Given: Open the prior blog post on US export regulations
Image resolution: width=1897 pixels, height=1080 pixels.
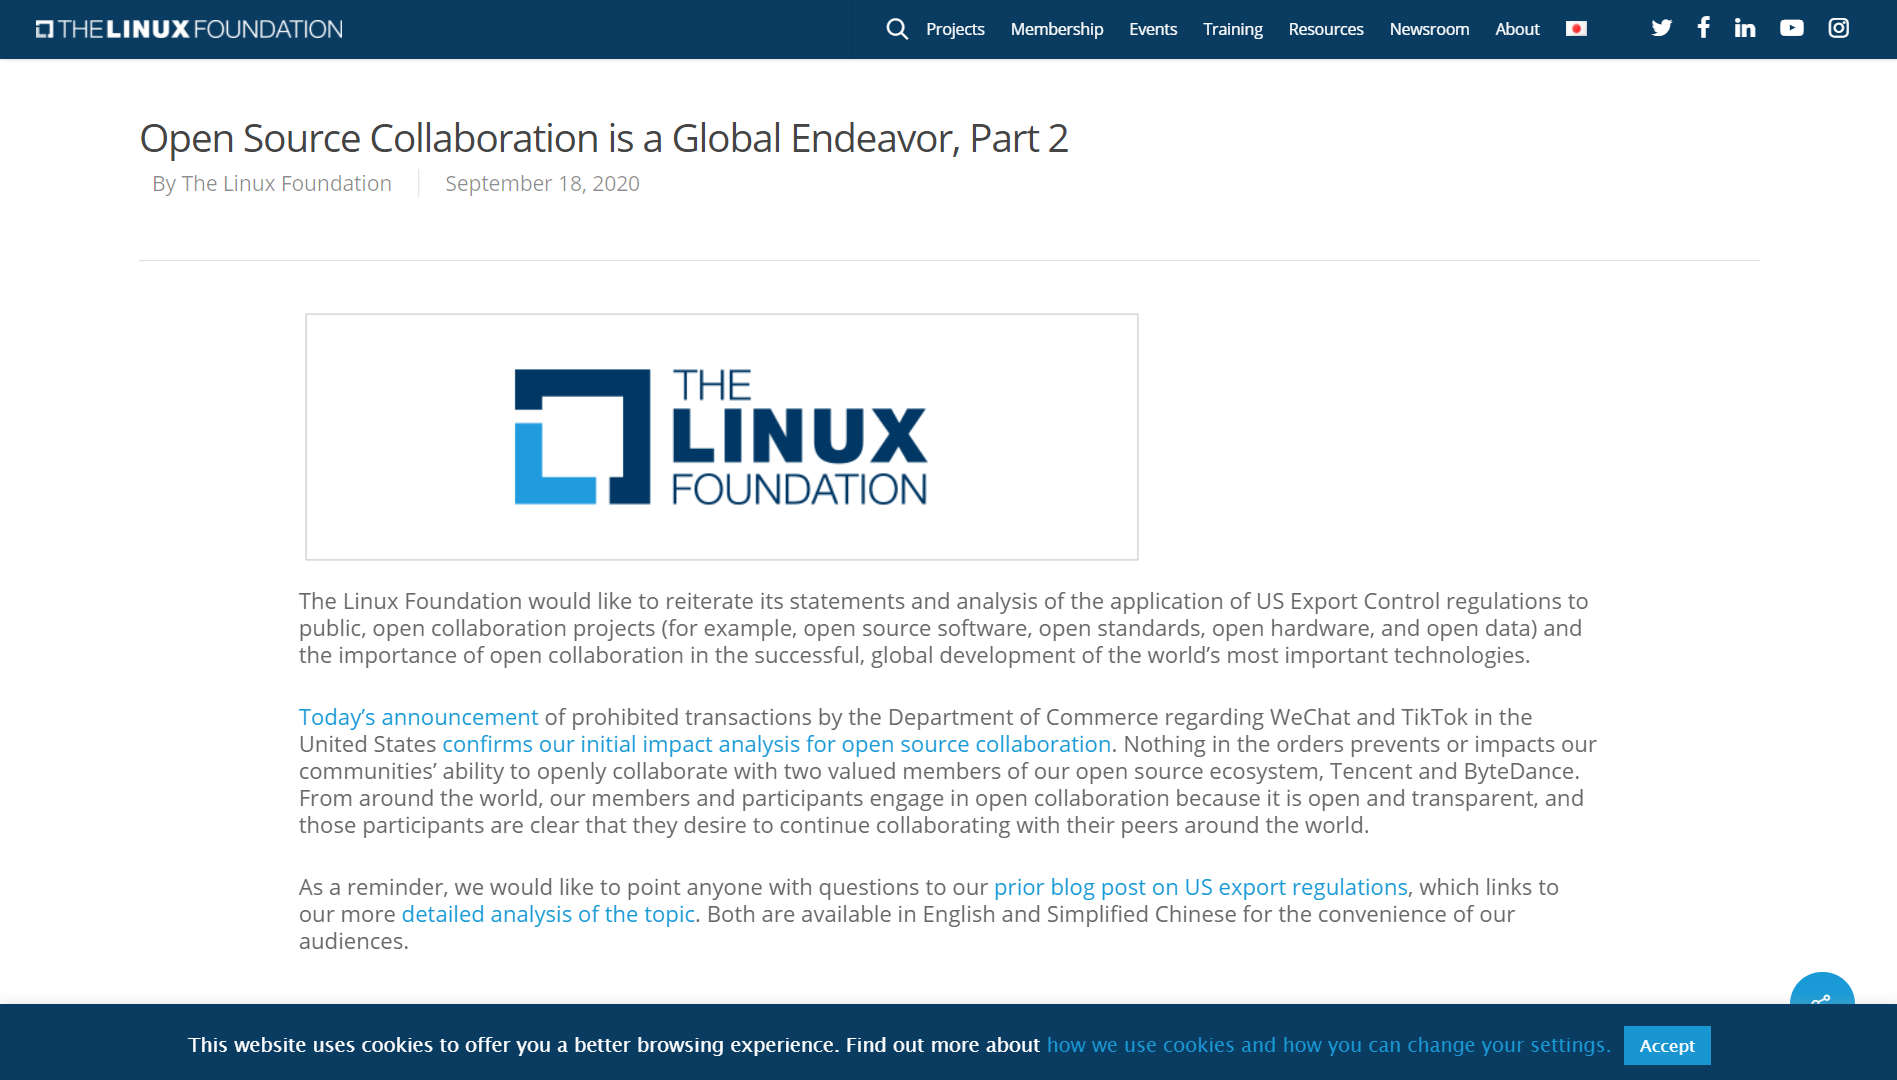Looking at the screenshot, I should [1200, 887].
